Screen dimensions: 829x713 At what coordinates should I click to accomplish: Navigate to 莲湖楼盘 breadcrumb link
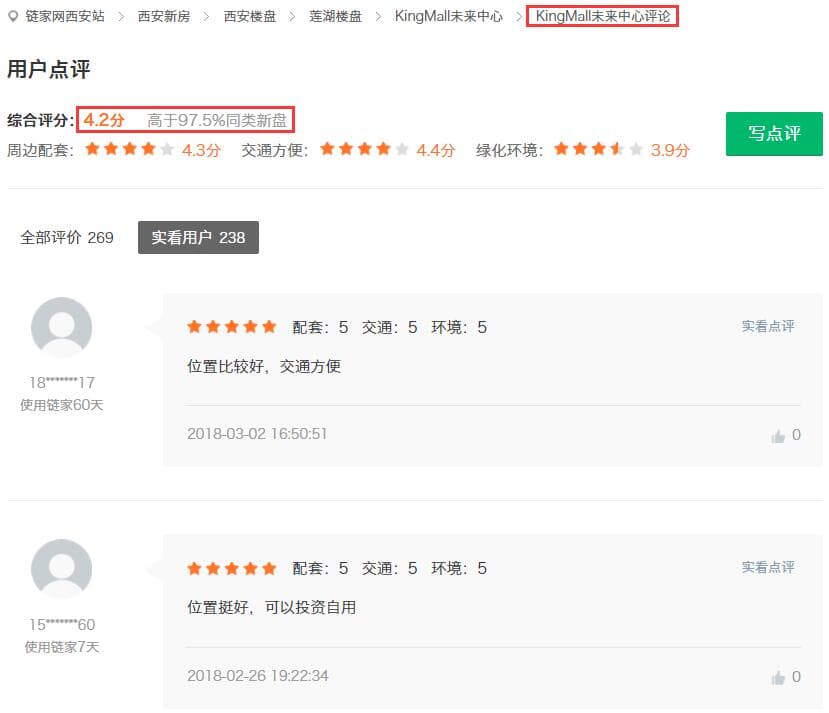pyautogui.click(x=335, y=17)
